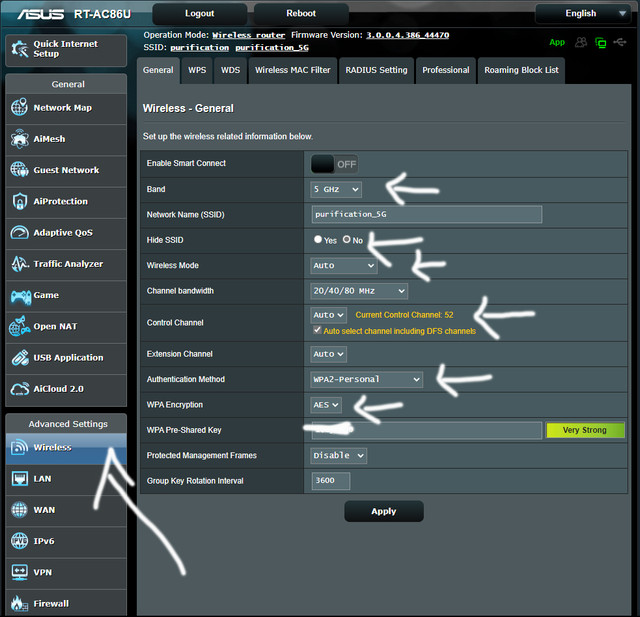Click the Firewall menu label
640x617 pixels.
coord(51,603)
